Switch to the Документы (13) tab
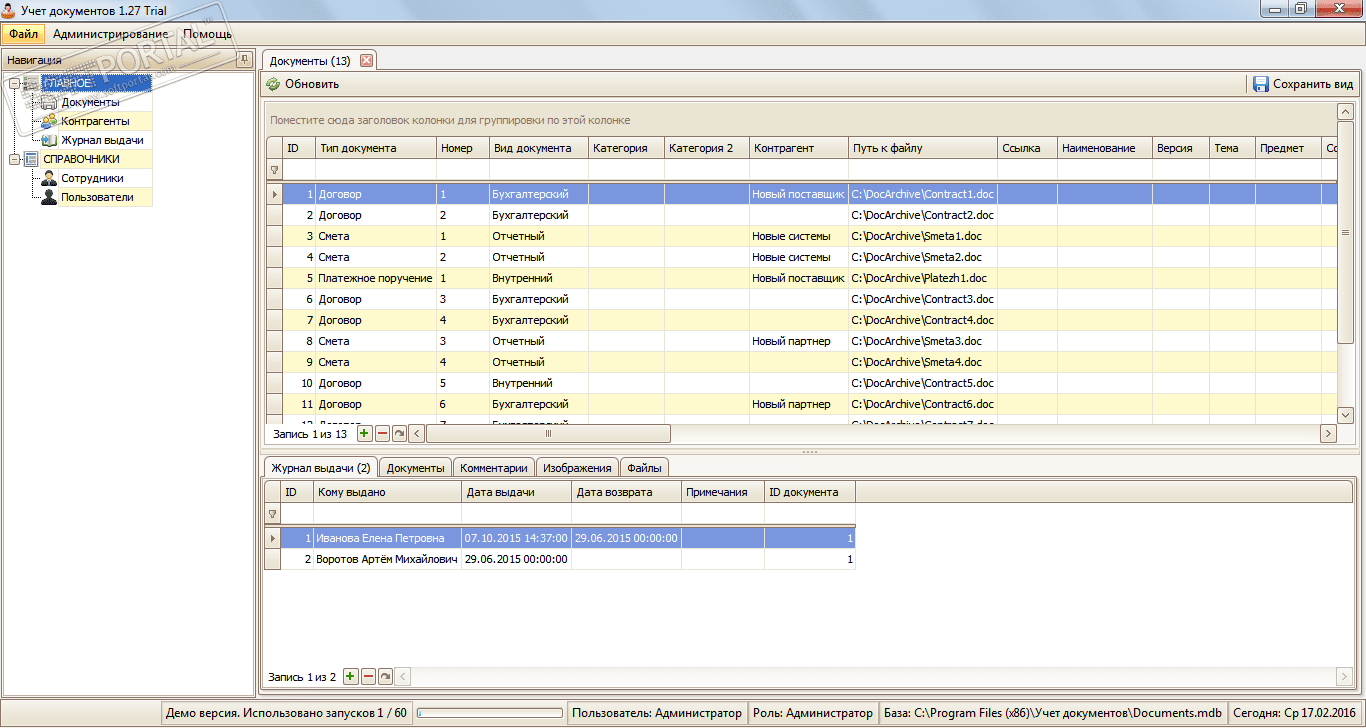This screenshot has height=728, width=1366. [310, 61]
